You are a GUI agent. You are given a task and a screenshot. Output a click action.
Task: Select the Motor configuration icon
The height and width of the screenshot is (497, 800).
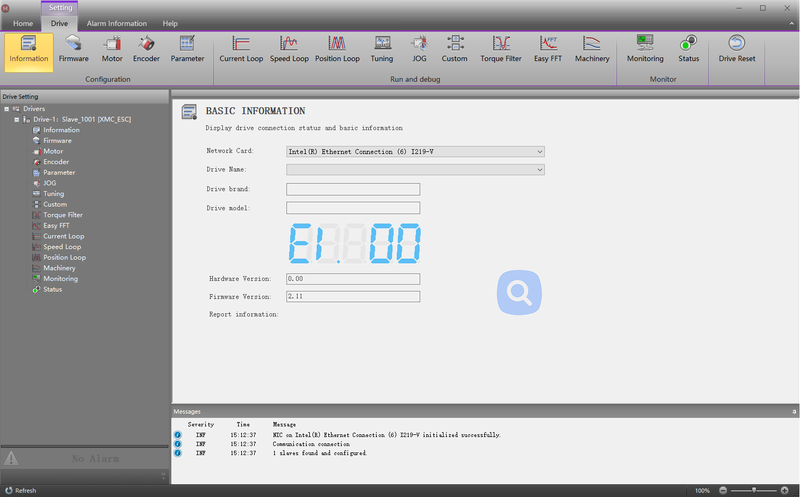pos(112,48)
